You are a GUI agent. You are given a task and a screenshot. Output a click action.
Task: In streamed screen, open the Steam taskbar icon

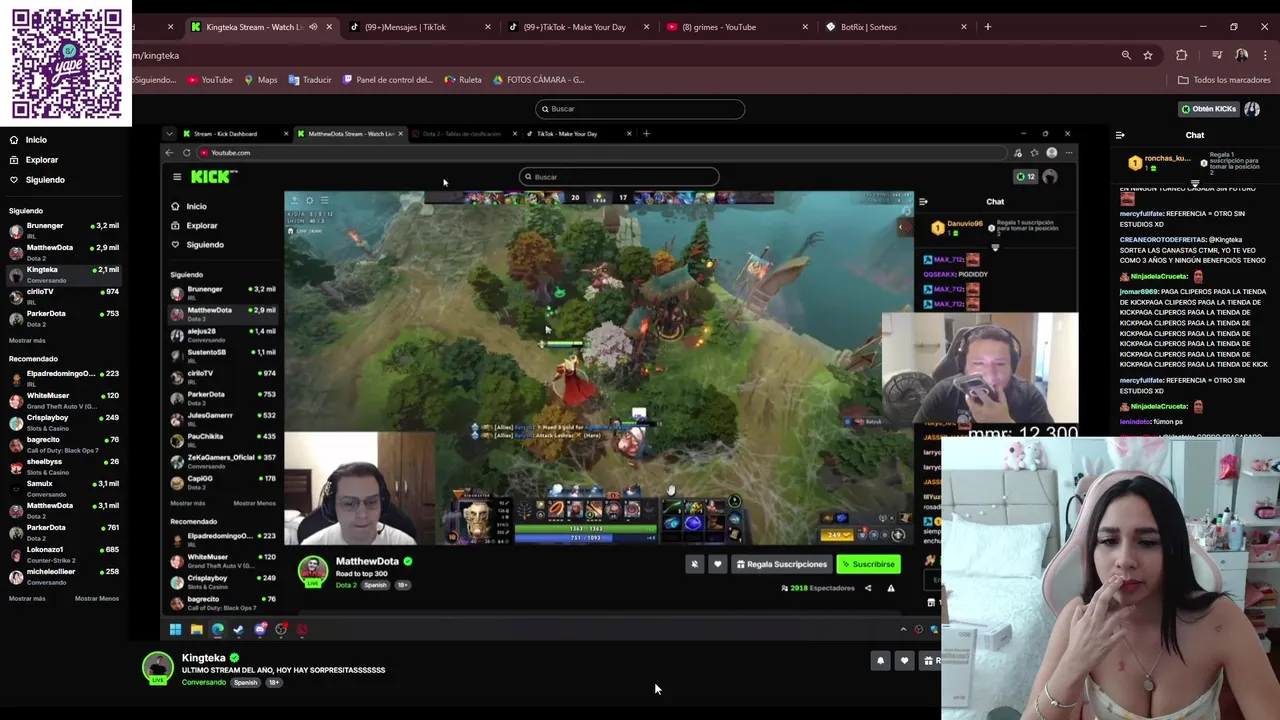coord(238,629)
